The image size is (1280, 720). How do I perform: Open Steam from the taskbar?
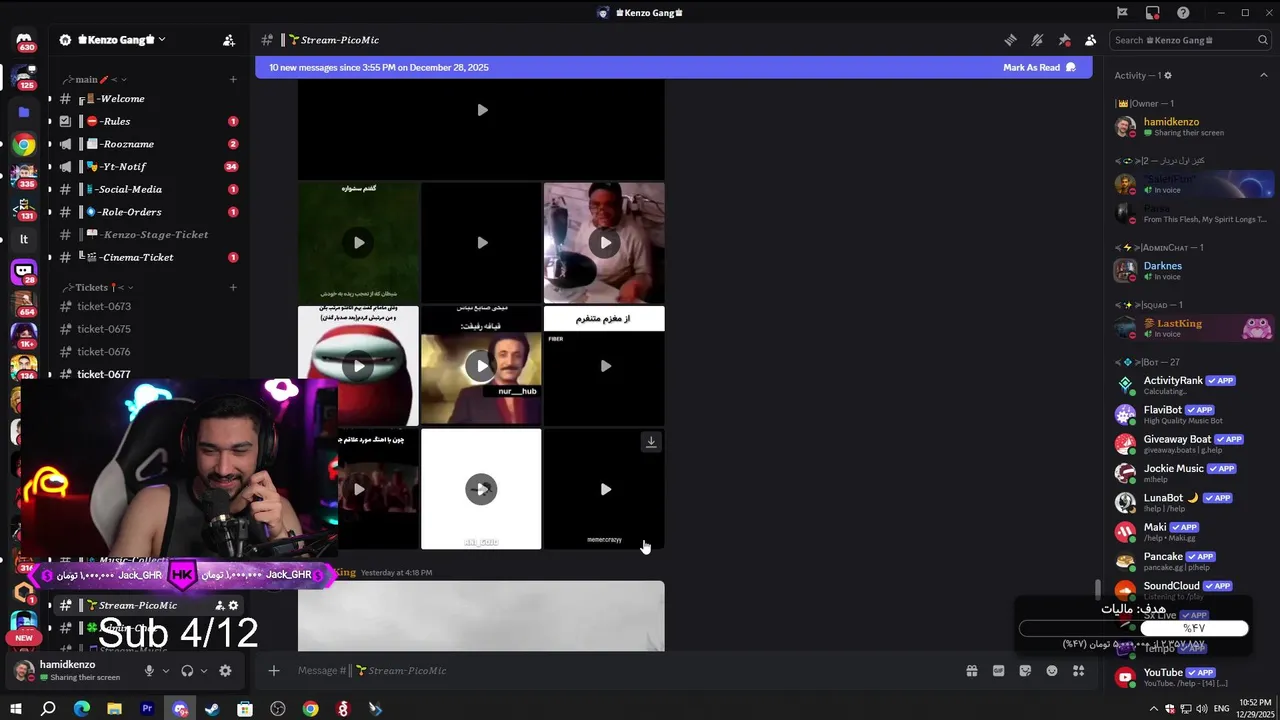[x=212, y=709]
